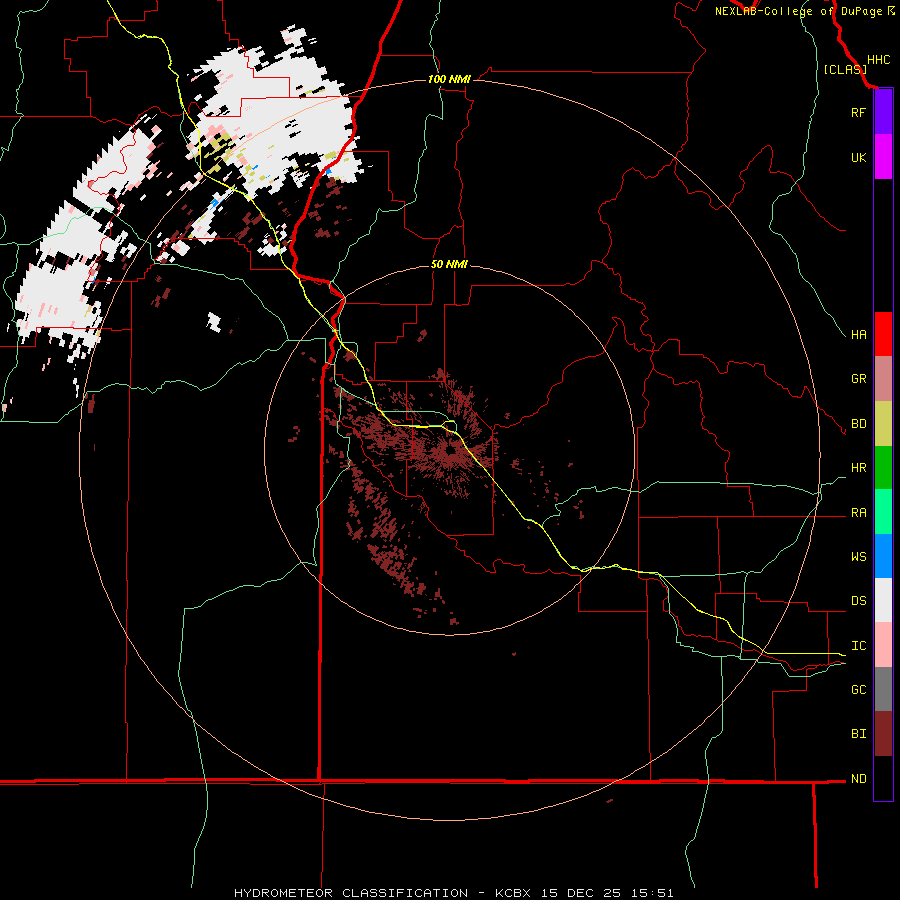This screenshot has width=900, height=900.
Task: Click the DS white legend swatch
Action: tap(883, 600)
